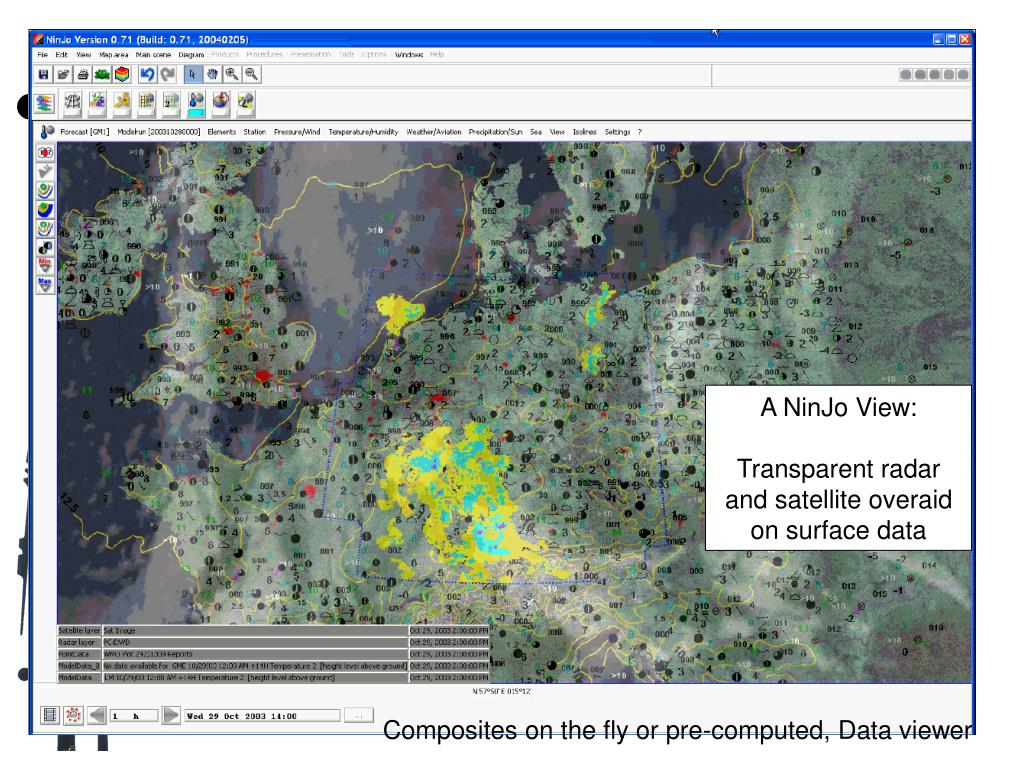Select the PointData legend row
Viewport: 1024px width, 768px height.
click(273, 654)
